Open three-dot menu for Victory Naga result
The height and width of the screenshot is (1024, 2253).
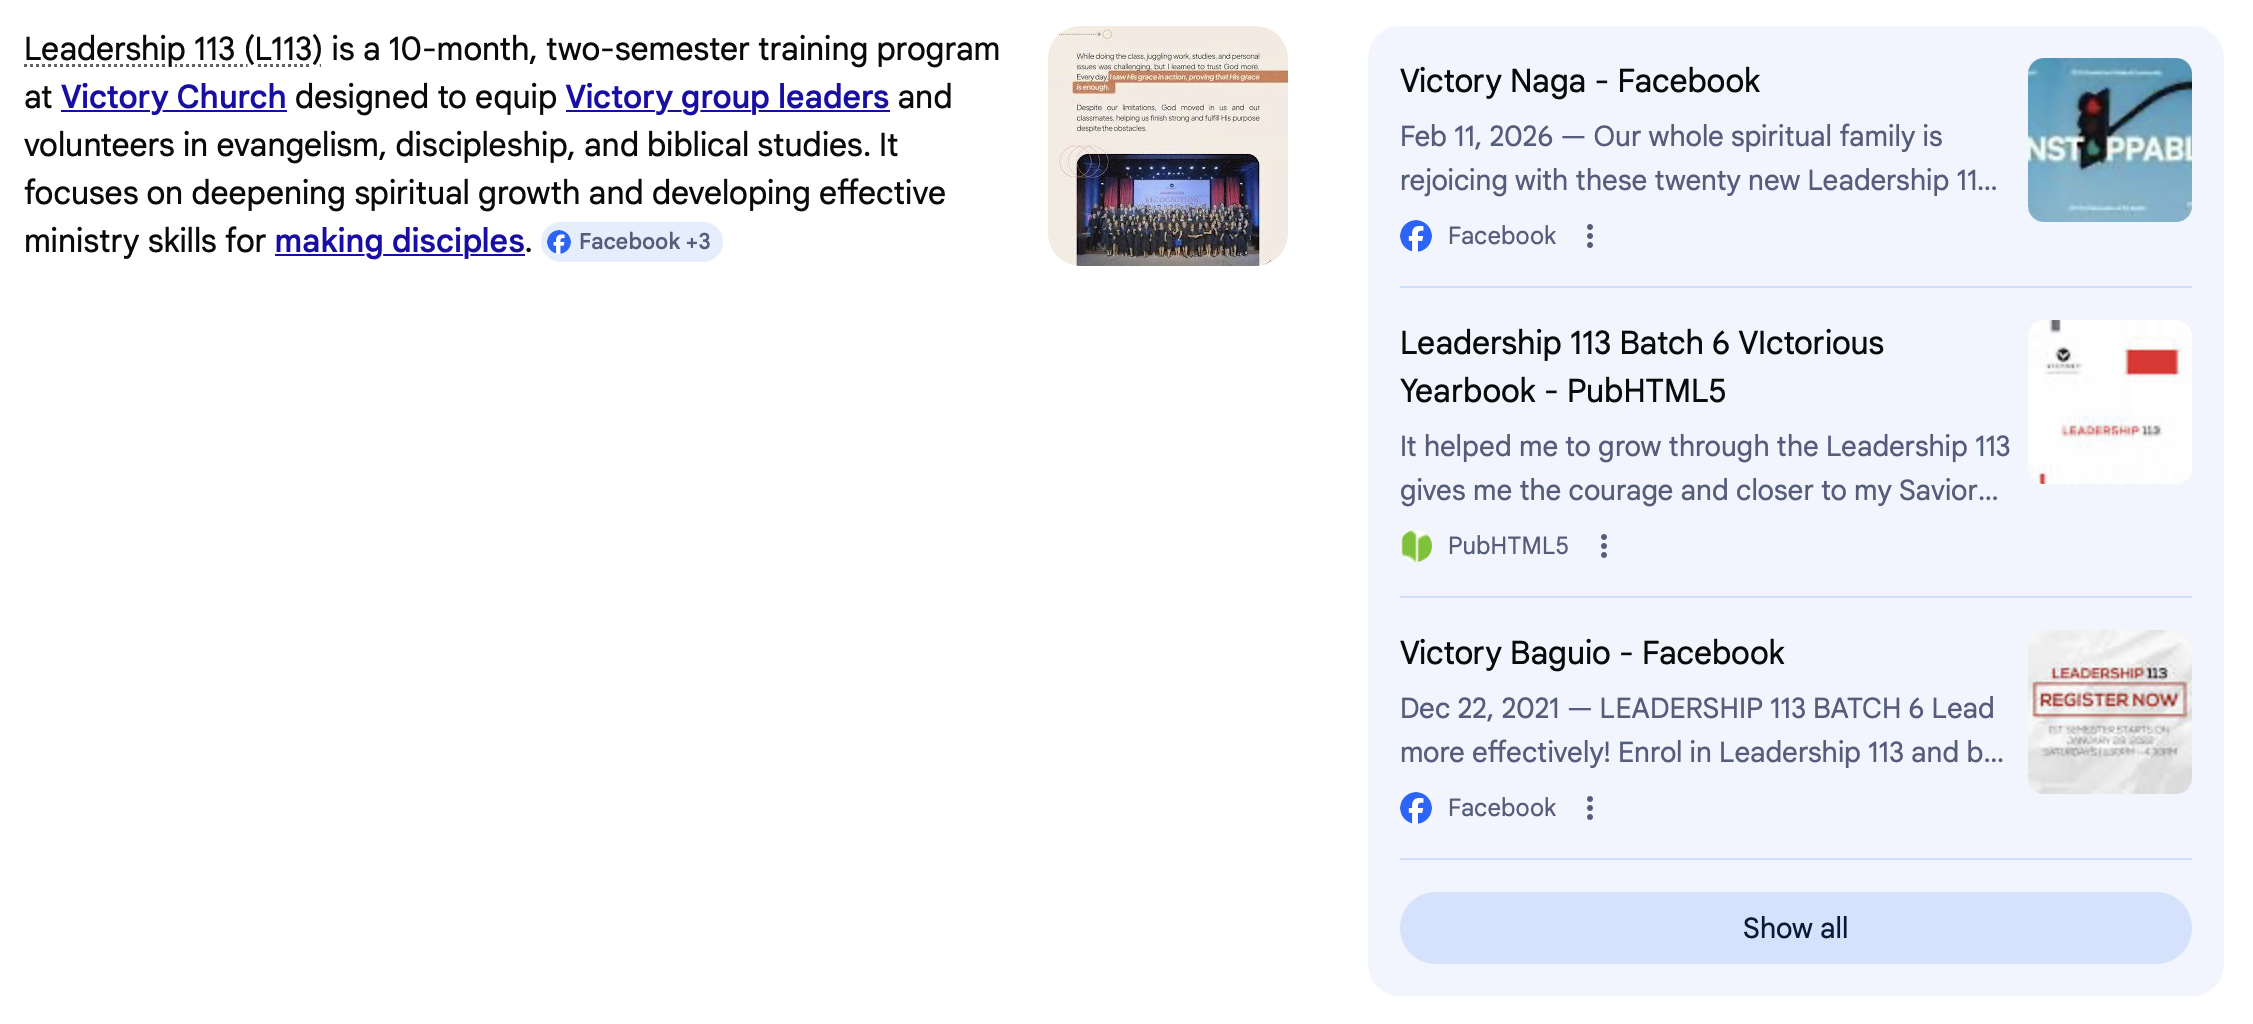tap(1590, 236)
